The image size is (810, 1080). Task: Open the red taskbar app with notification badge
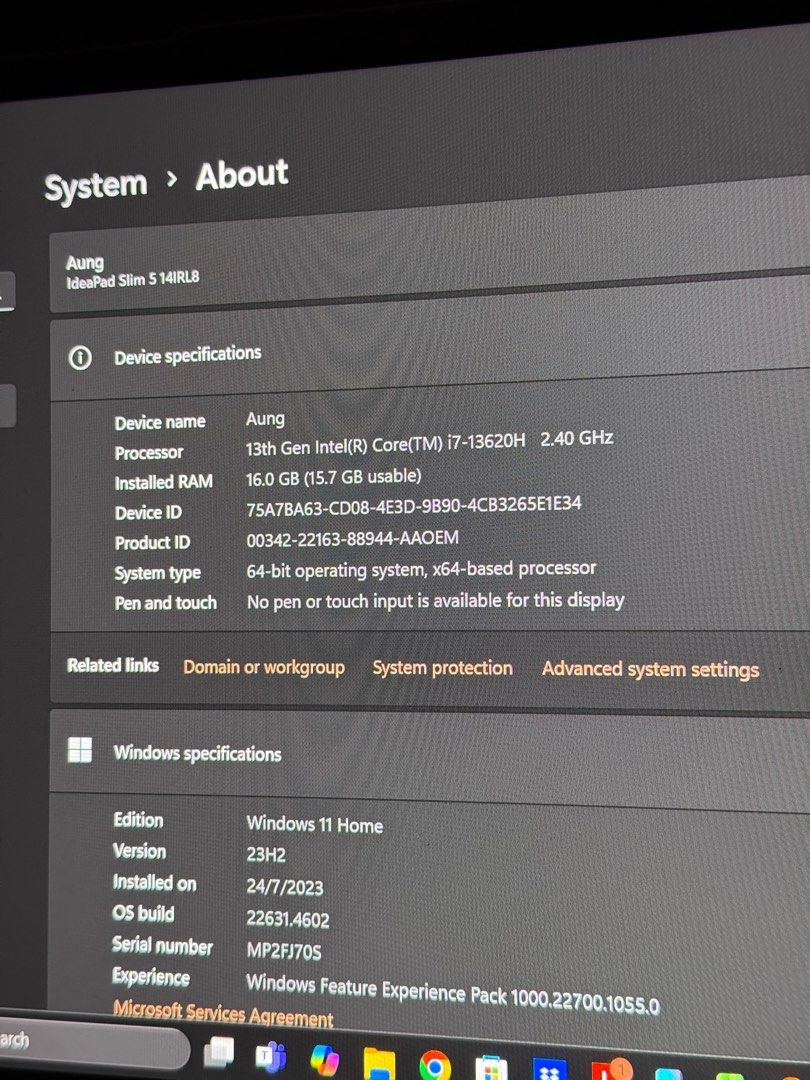[x=610, y=1070]
